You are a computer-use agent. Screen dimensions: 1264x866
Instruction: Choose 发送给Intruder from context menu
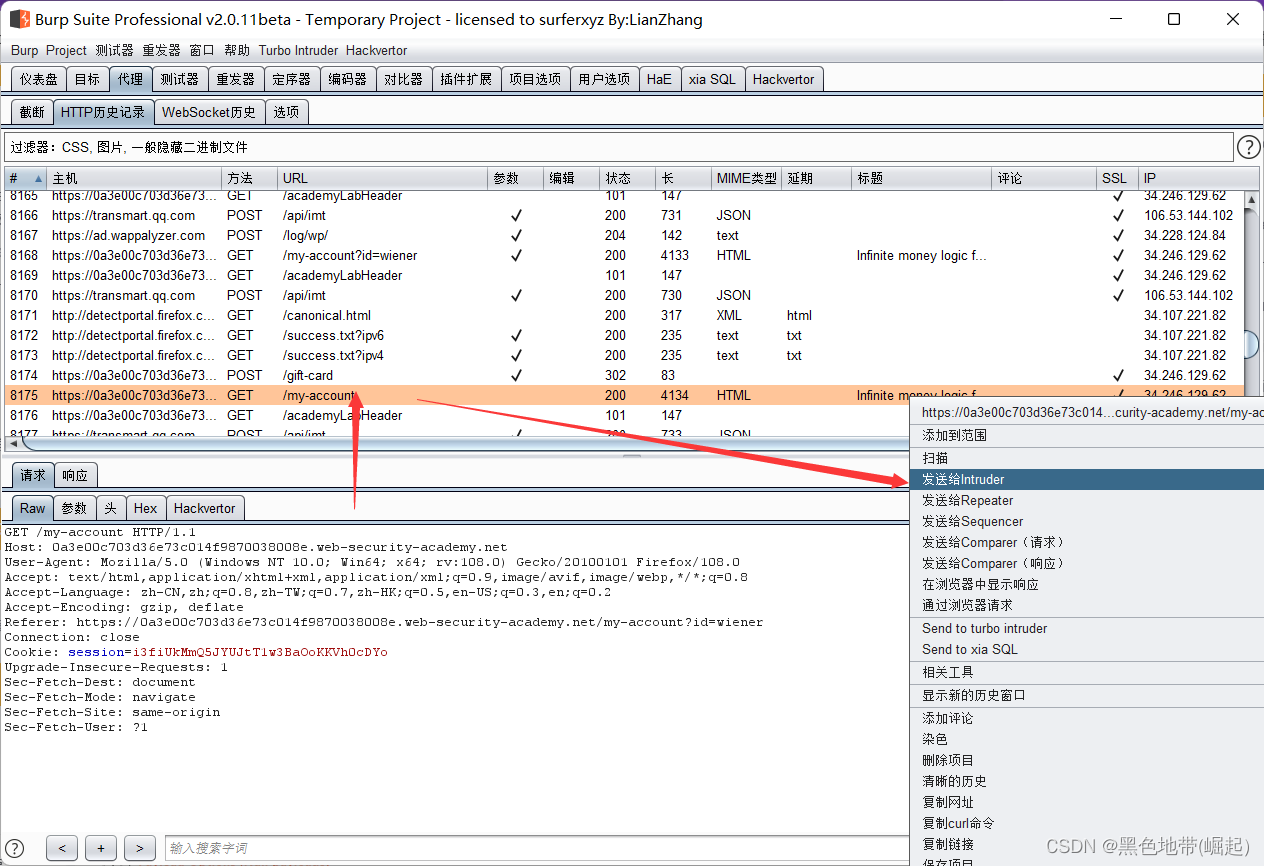click(1087, 480)
